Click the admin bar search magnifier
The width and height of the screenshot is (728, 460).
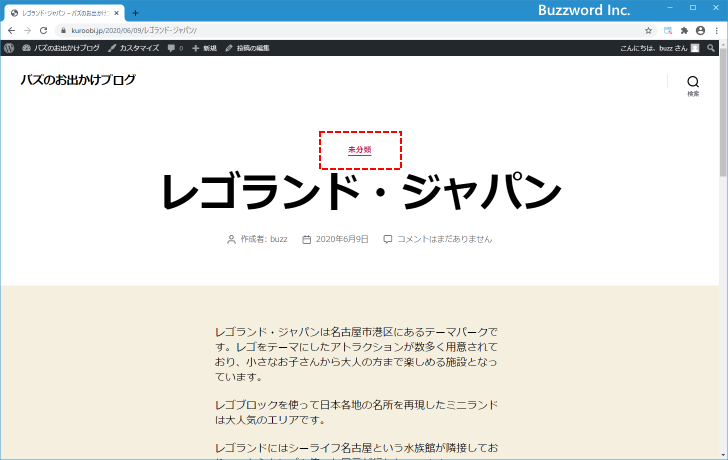pyautogui.click(x=711, y=48)
